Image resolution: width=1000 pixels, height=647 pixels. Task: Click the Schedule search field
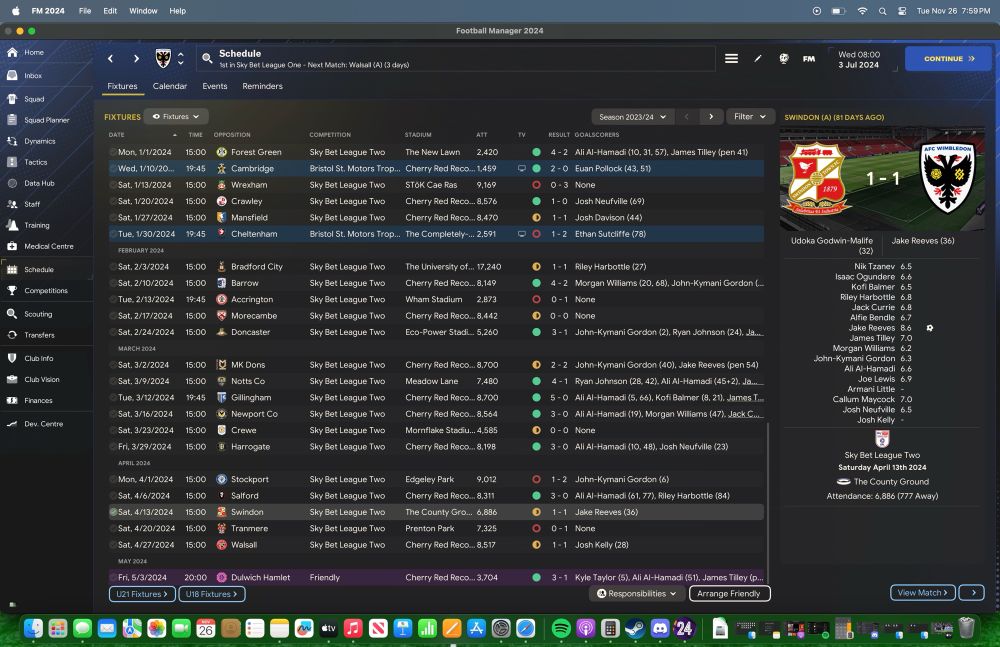click(456, 59)
